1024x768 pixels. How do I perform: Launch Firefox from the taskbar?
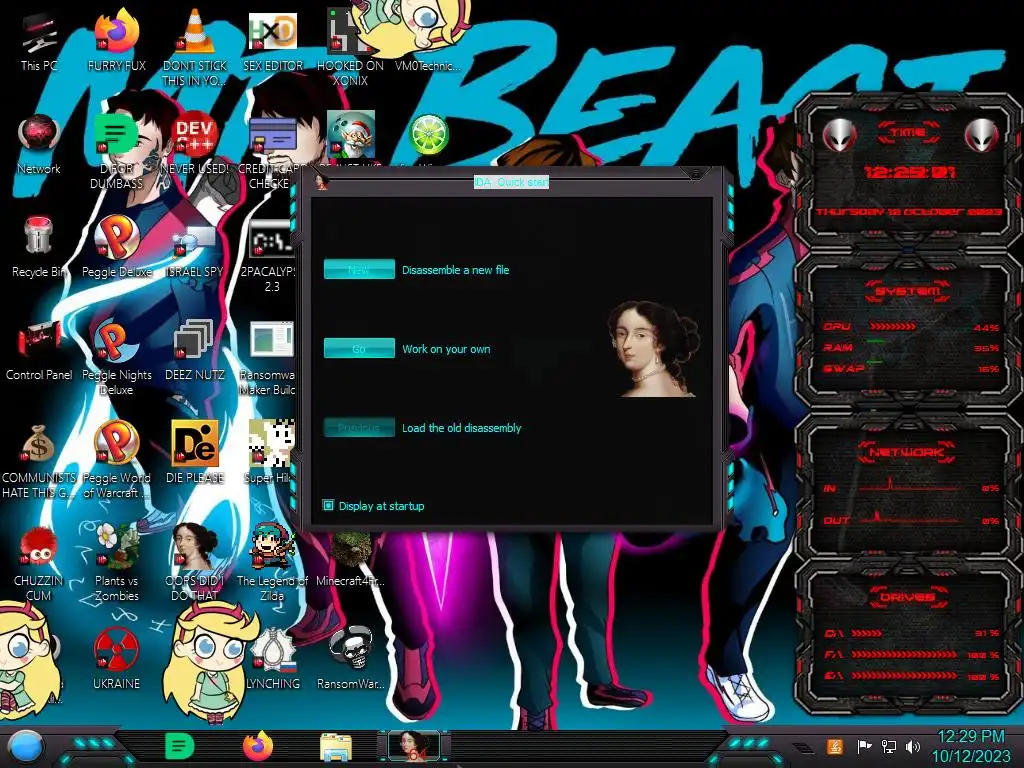pos(258,746)
